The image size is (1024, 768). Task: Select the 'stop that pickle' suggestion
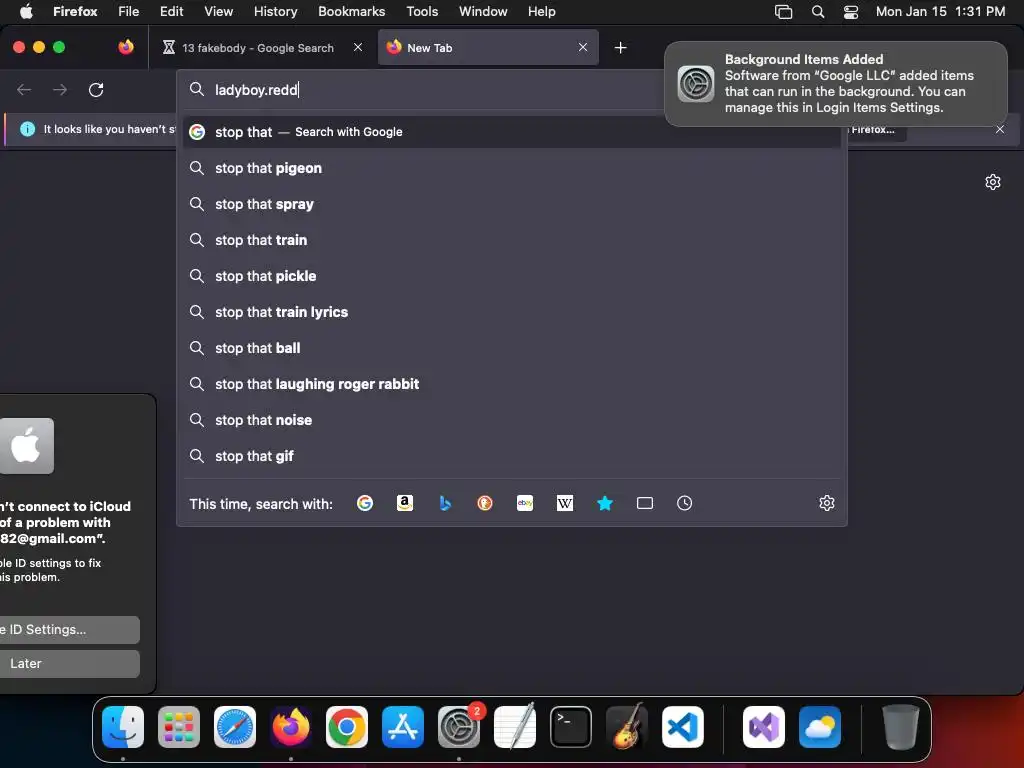[x=512, y=276]
